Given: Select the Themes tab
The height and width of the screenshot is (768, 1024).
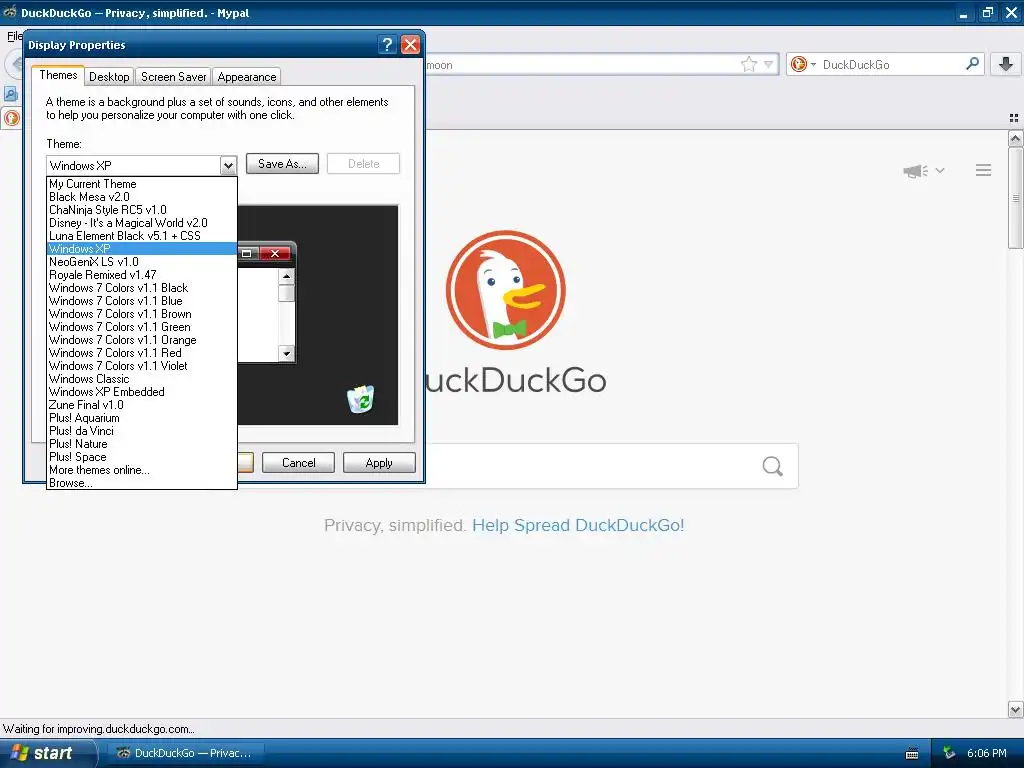Looking at the screenshot, I should [x=58, y=75].
